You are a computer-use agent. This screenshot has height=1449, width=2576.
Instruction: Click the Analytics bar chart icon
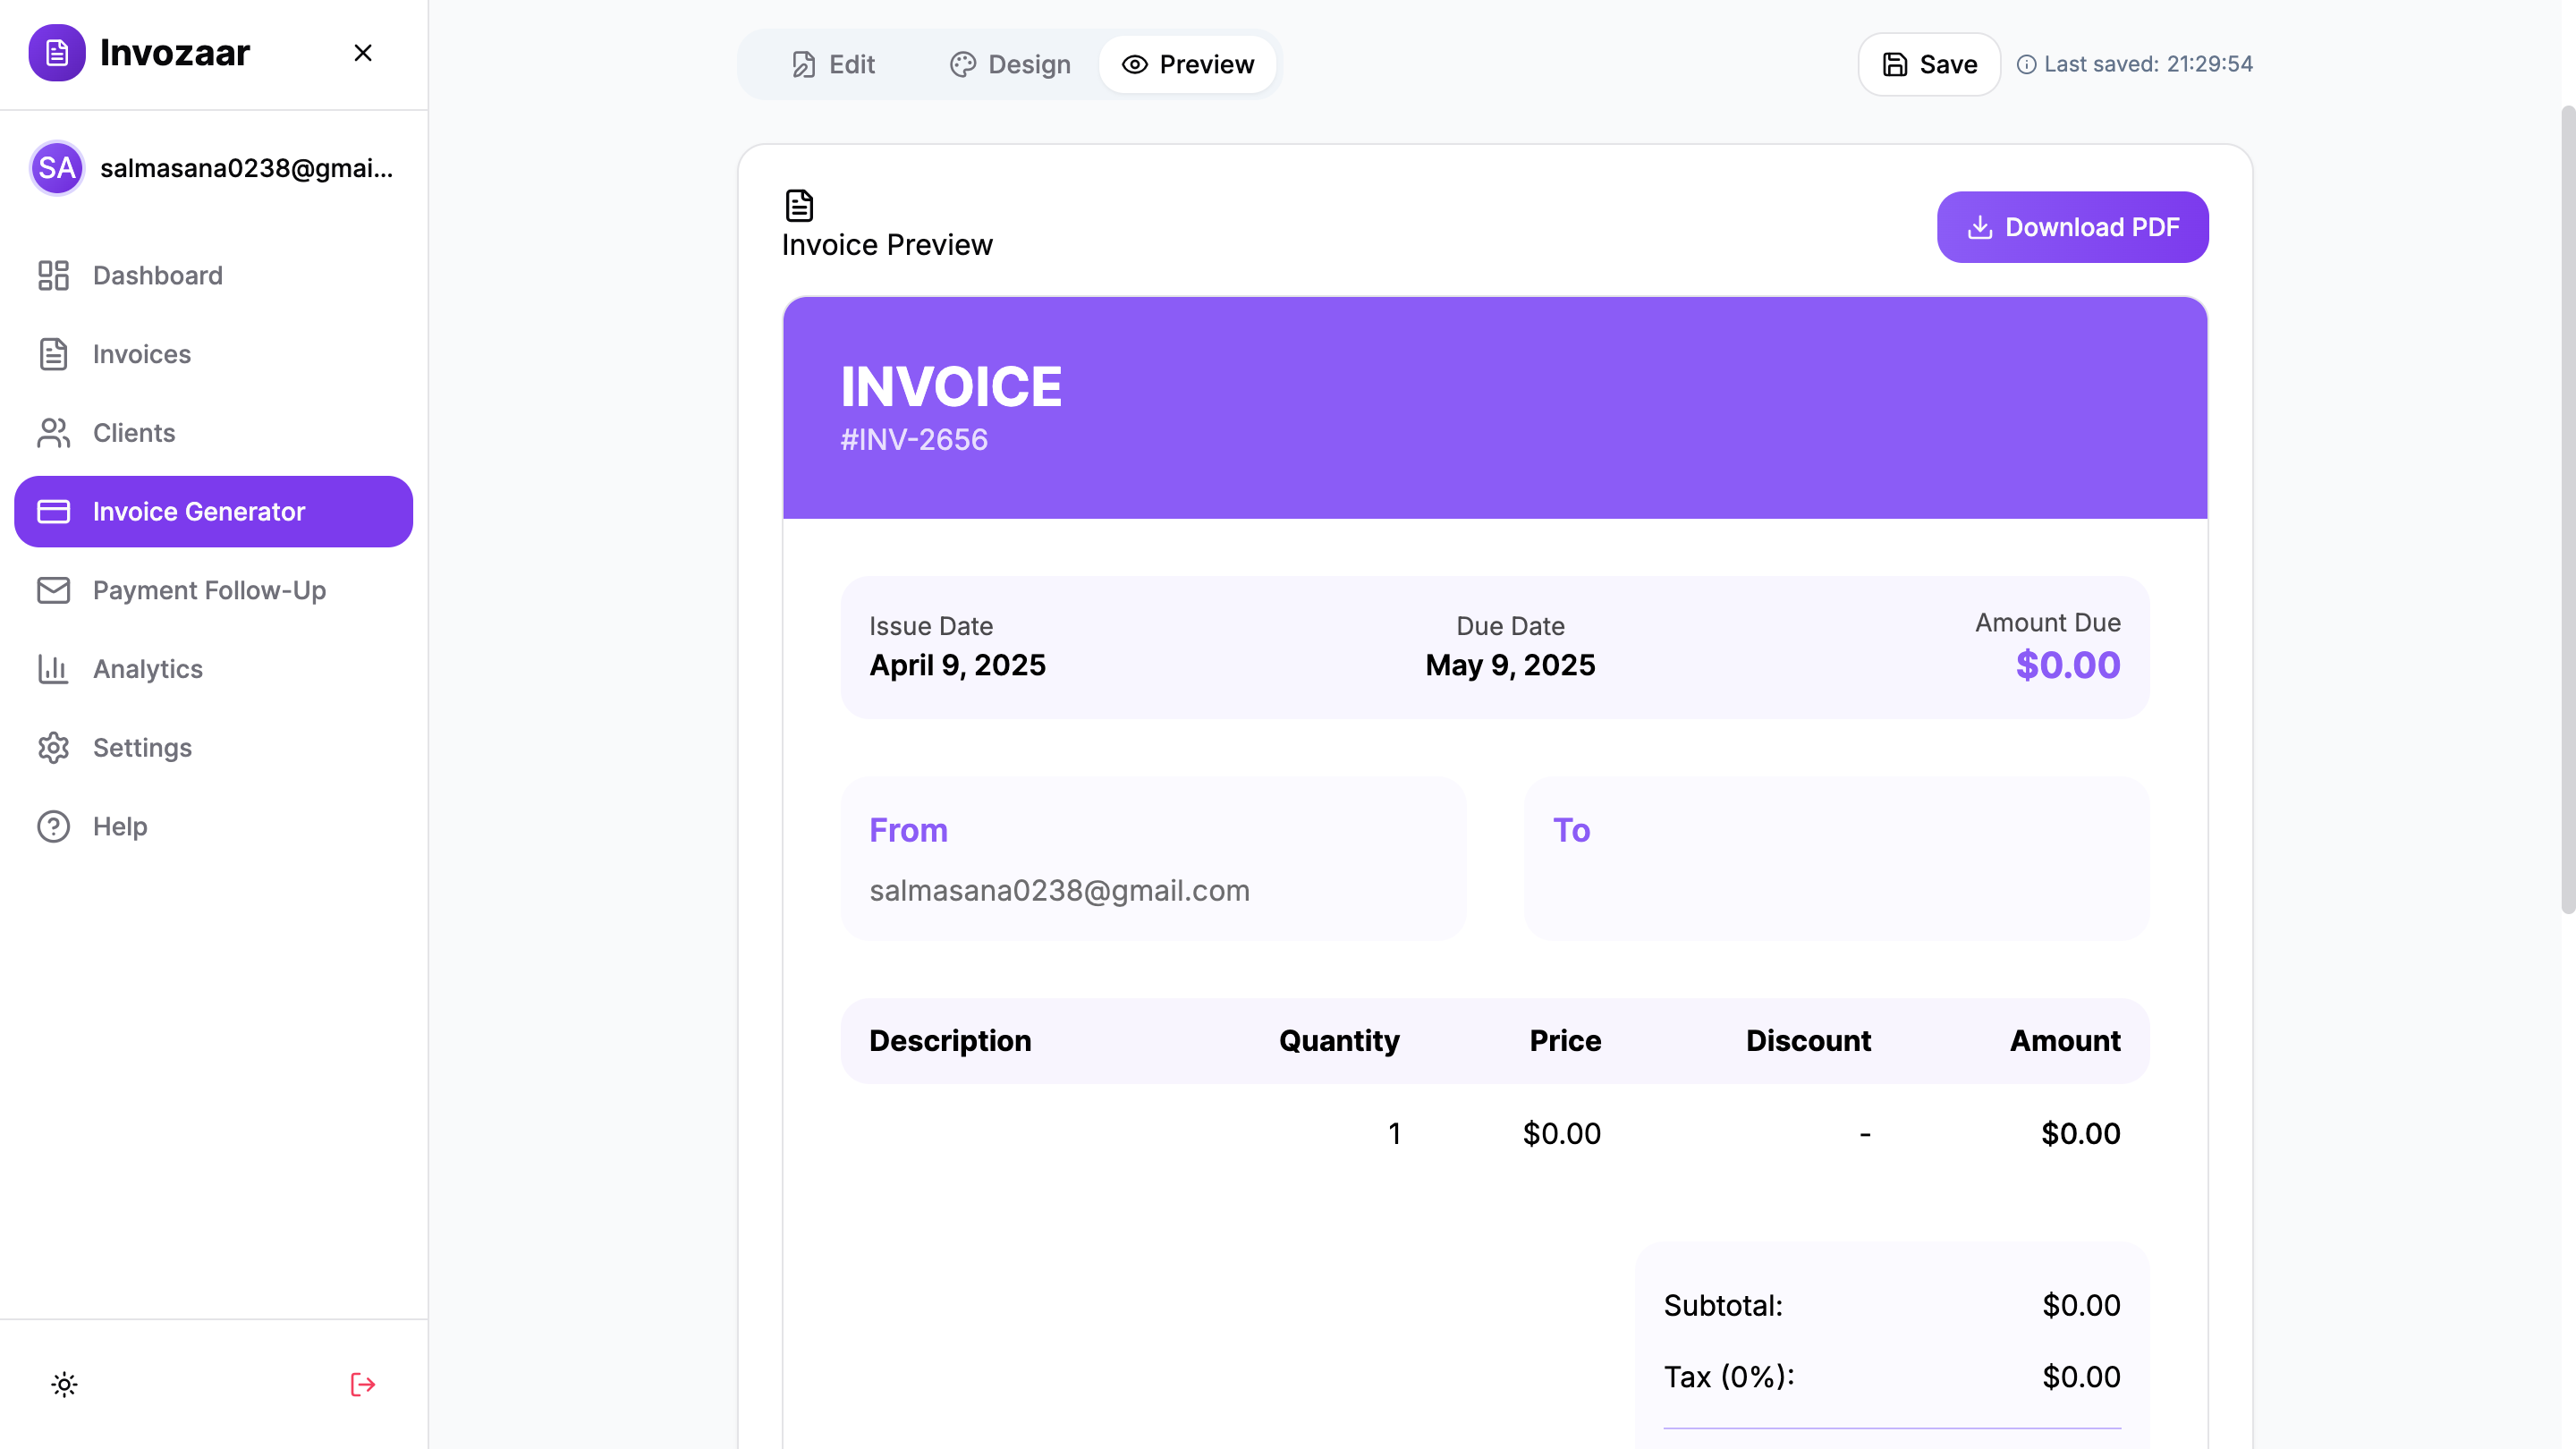pos(53,669)
